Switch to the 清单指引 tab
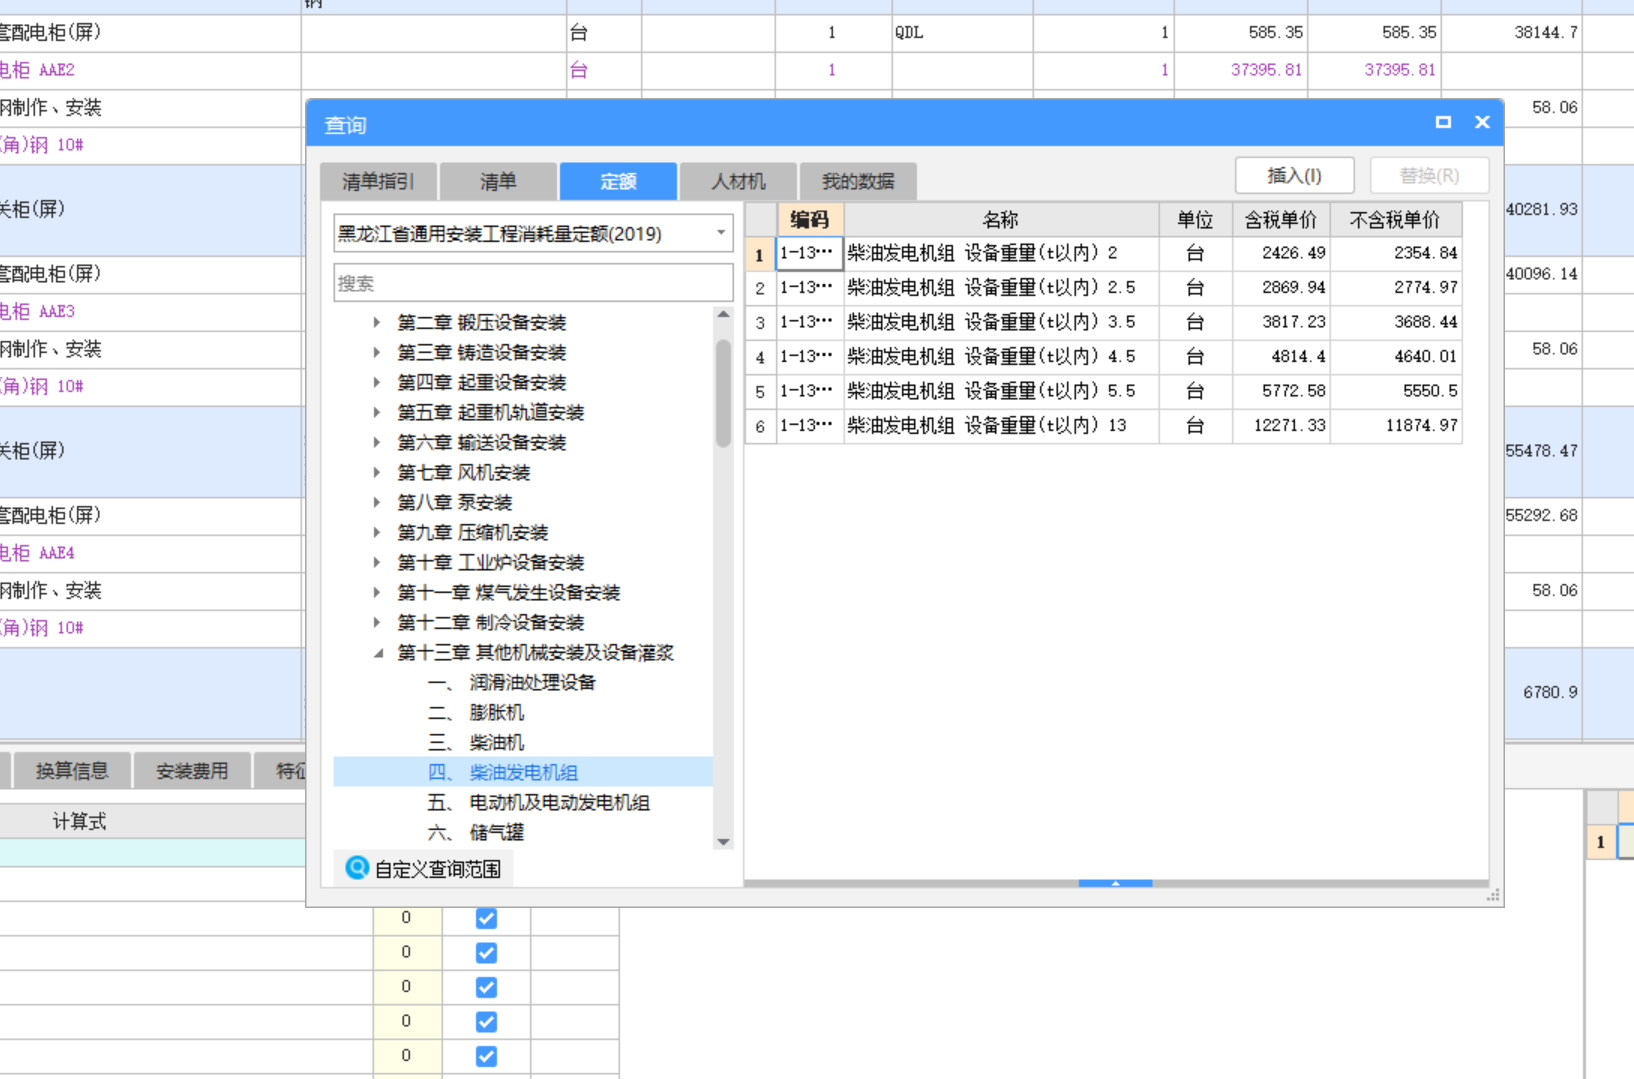This screenshot has width=1634, height=1079. click(378, 181)
